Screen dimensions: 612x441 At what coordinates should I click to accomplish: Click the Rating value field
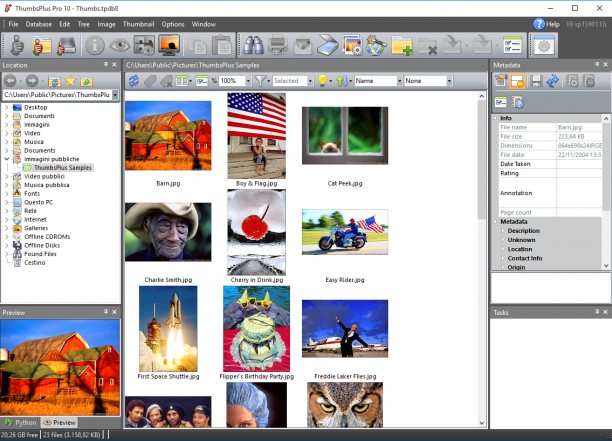coord(579,173)
